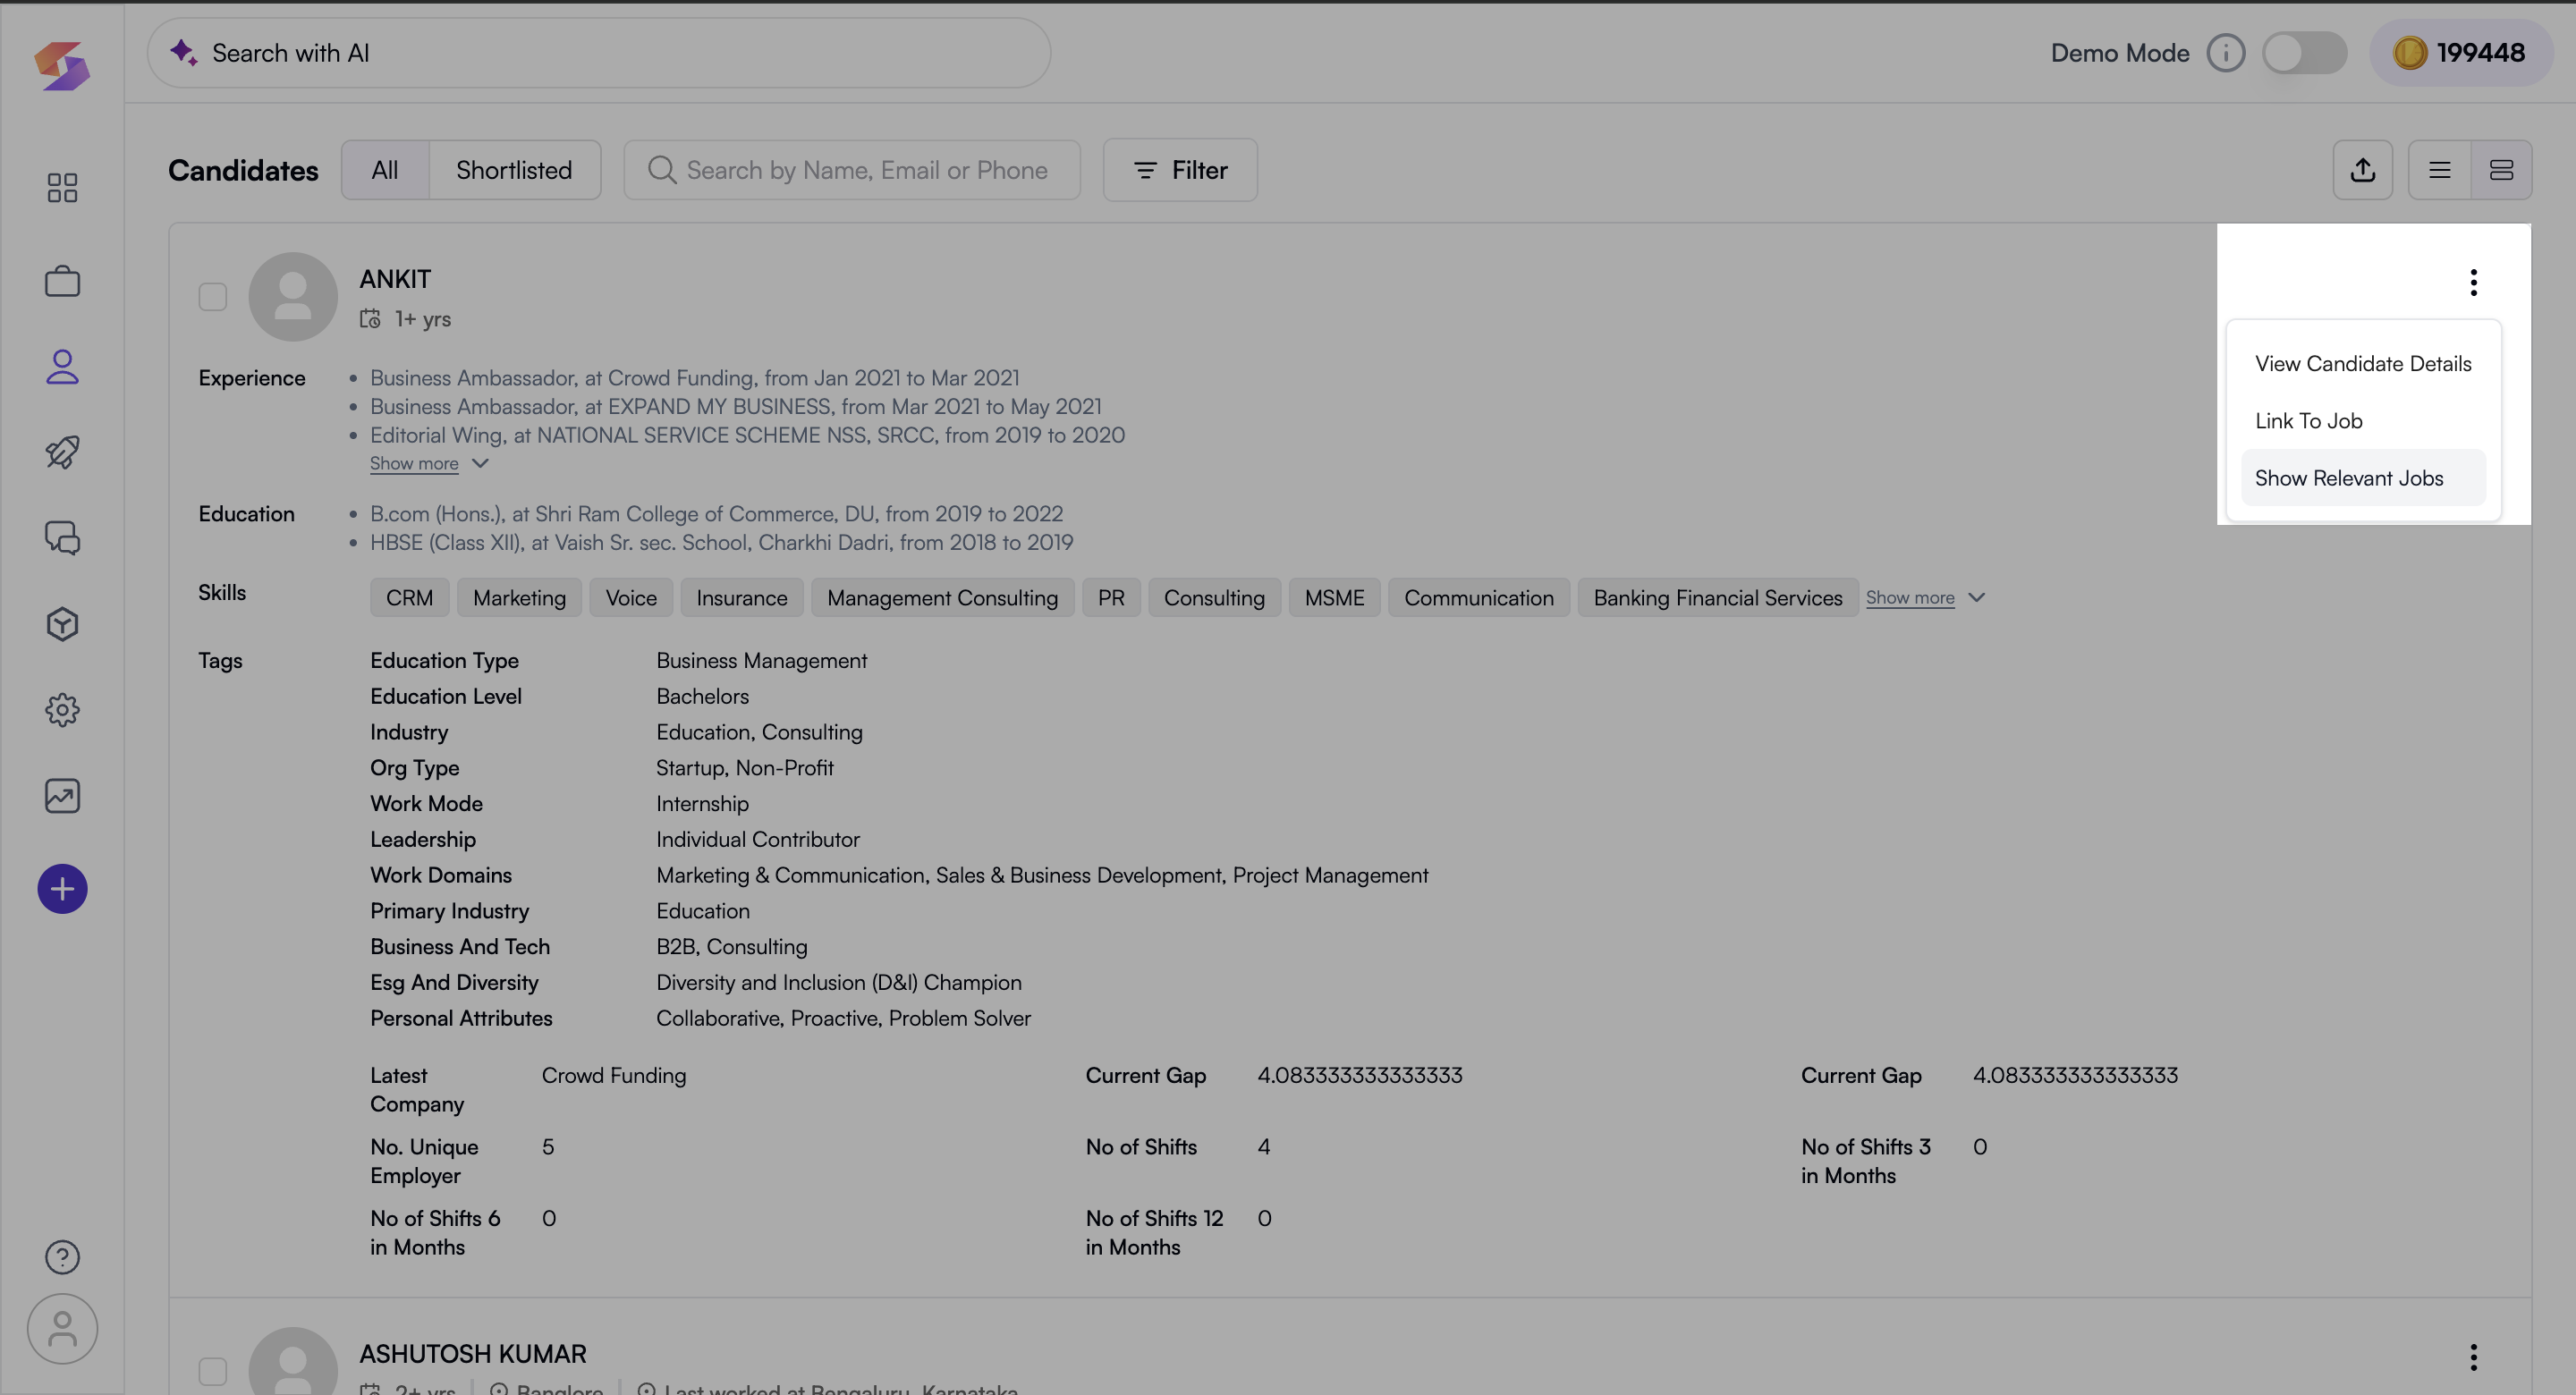Open the Filter dropdown button
The height and width of the screenshot is (1395, 2576).
click(x=1180, y=170)
